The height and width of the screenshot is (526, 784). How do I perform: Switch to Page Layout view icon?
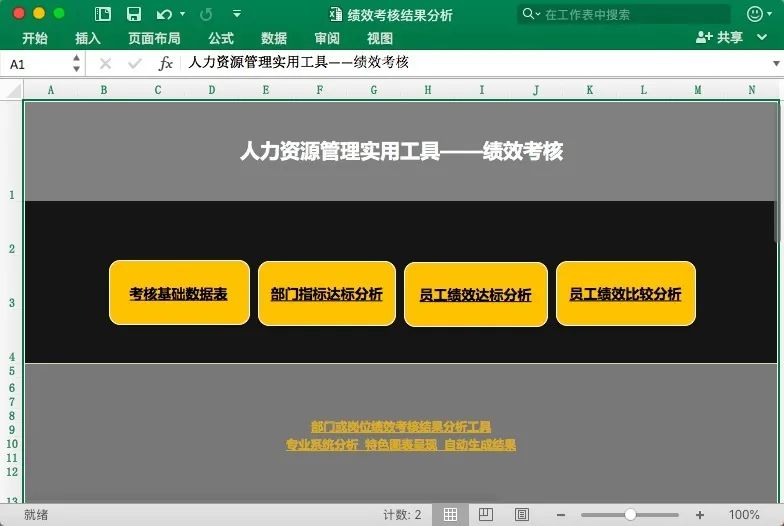tap(486, 514)
